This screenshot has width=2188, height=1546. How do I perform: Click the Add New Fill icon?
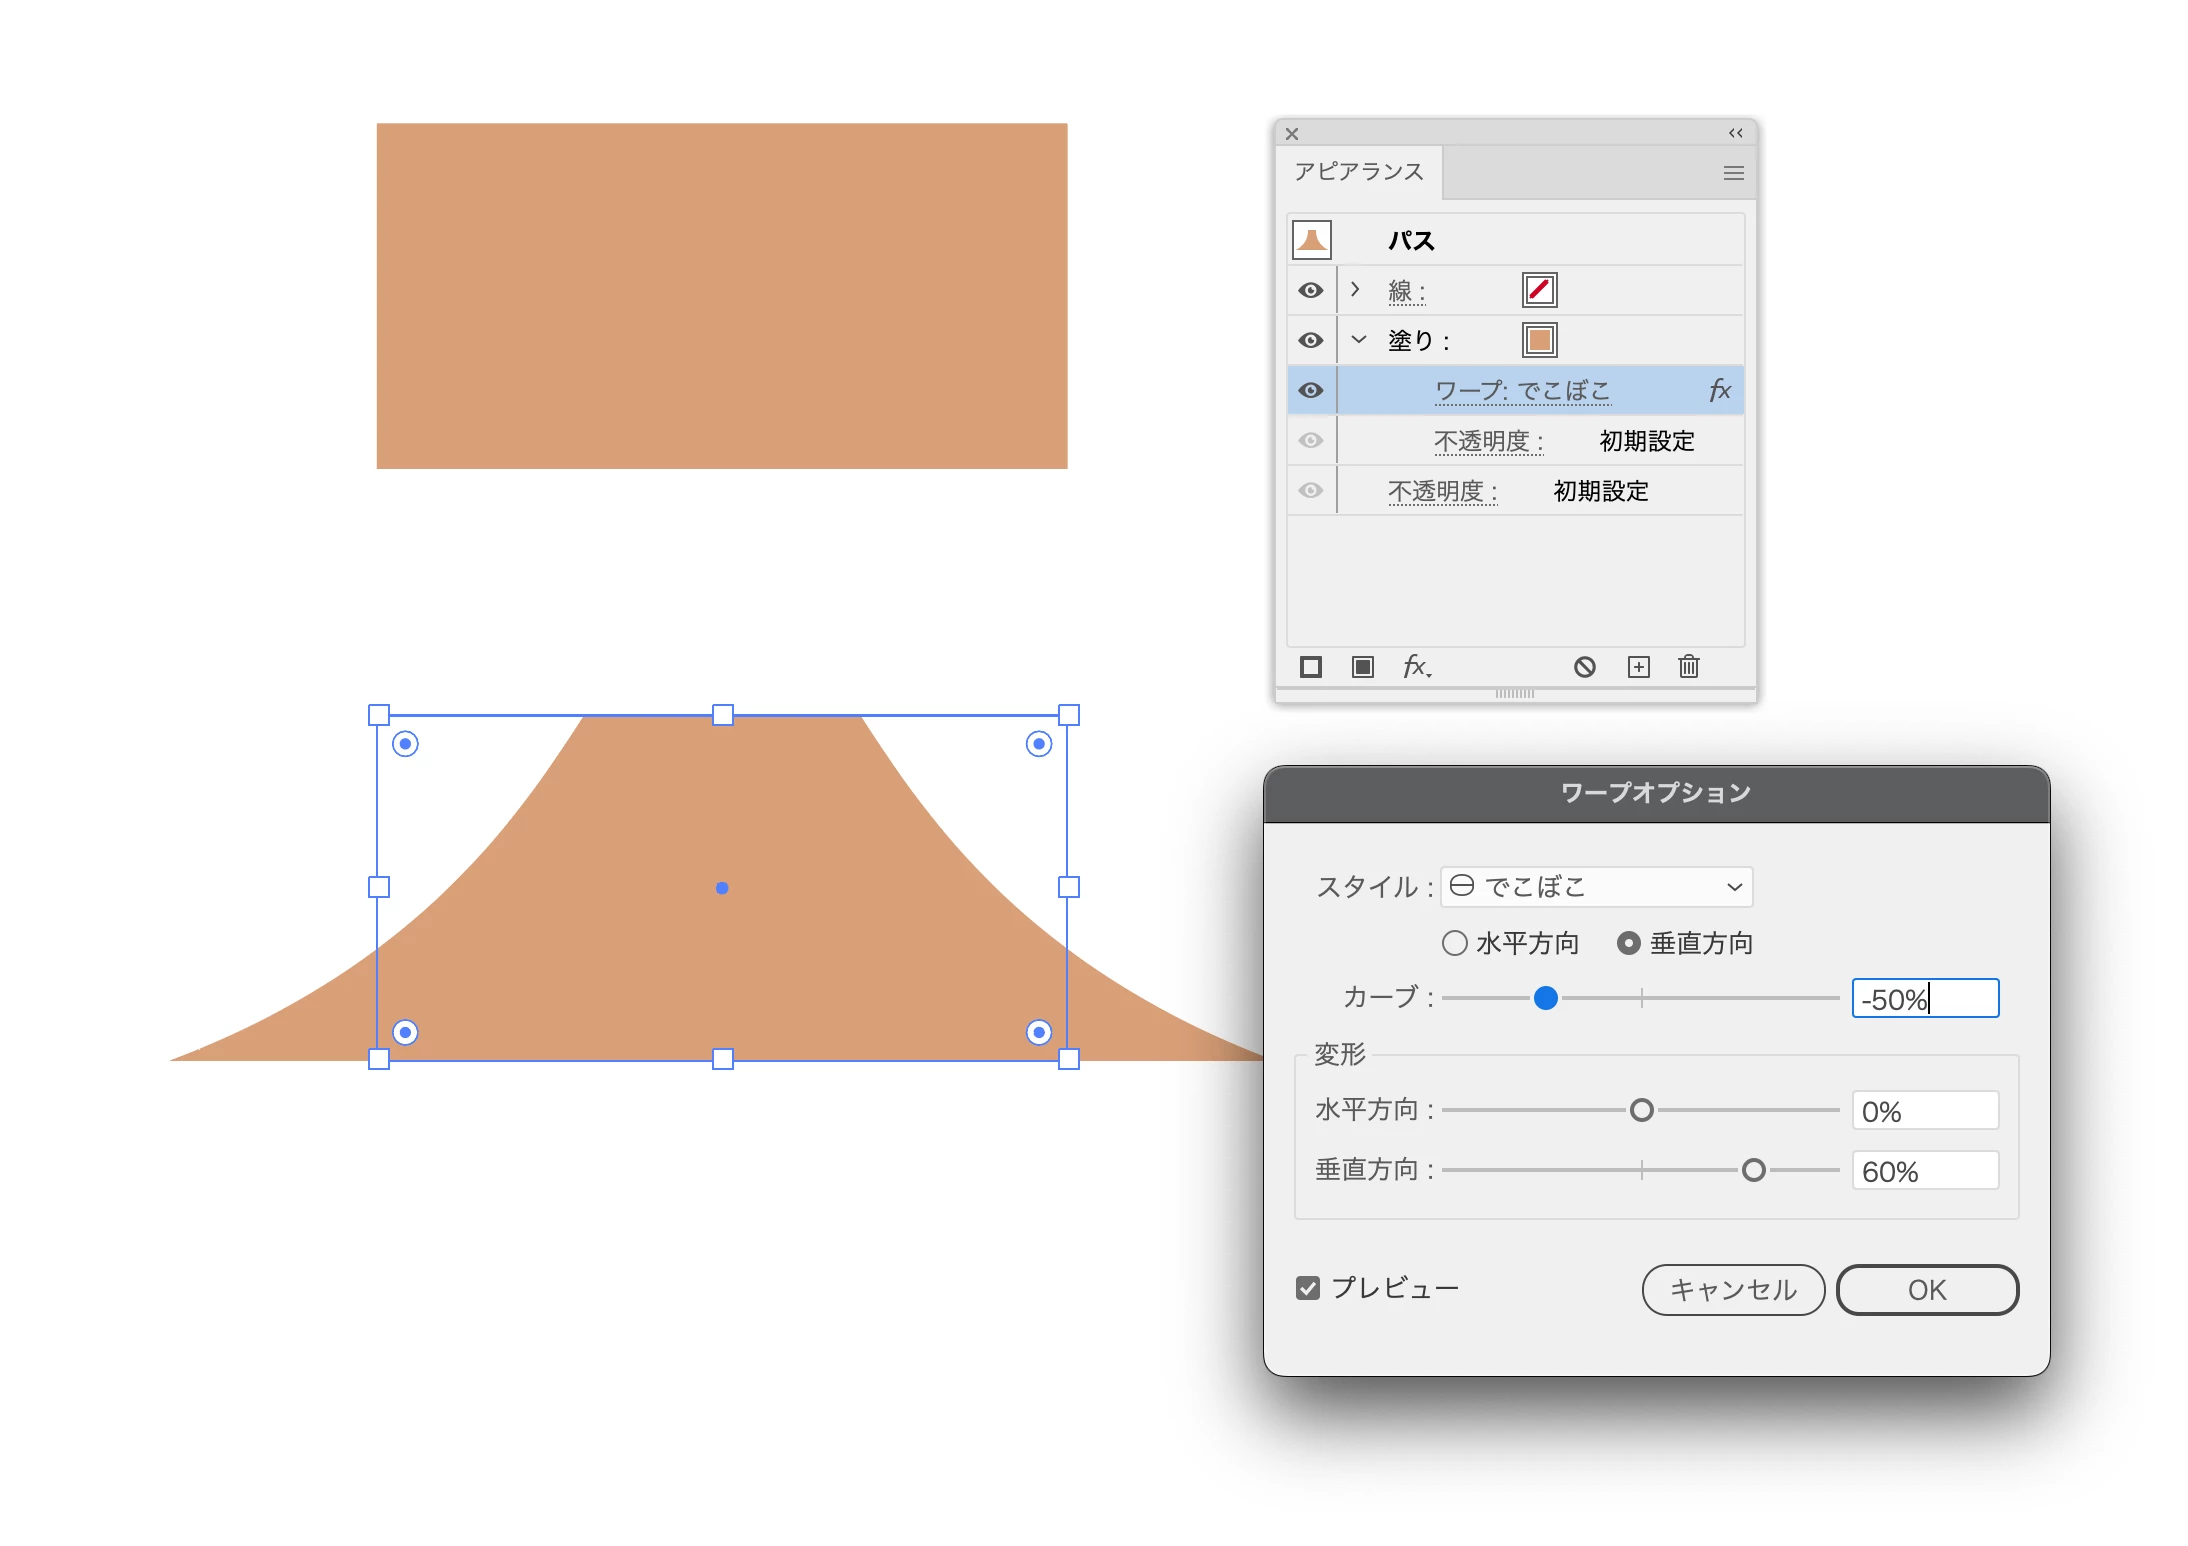(x=1362, y=667)
